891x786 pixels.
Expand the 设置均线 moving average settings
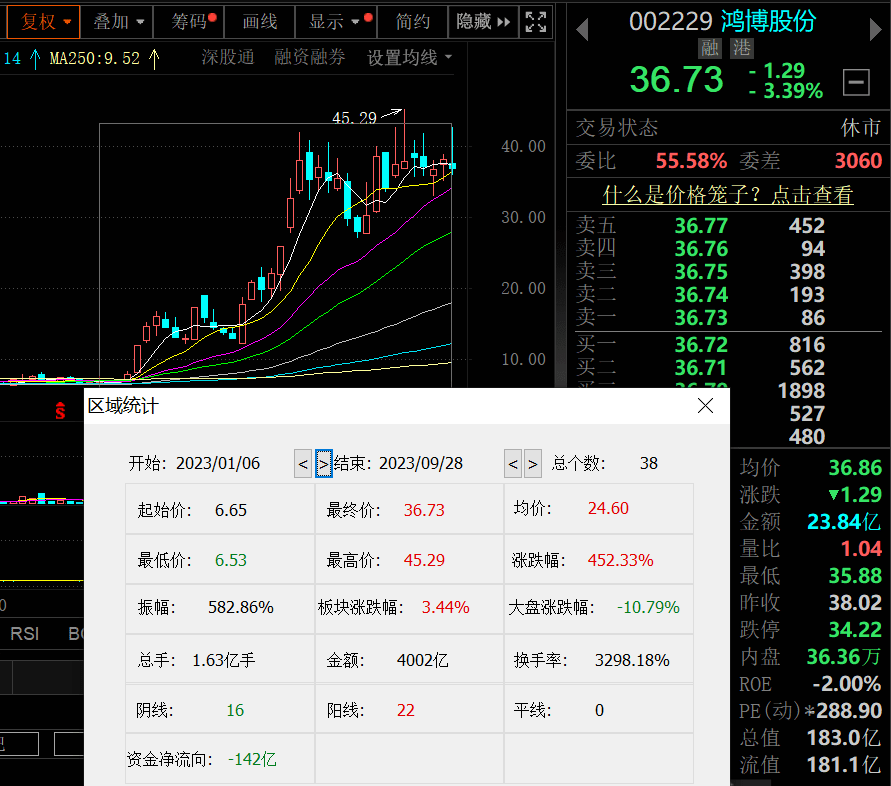pos(409,58)
